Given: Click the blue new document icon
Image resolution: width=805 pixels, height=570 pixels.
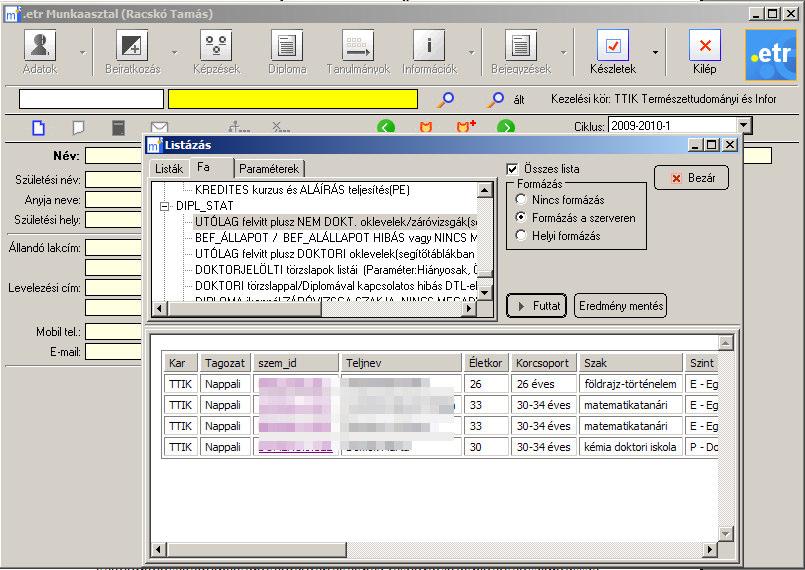Looking at the screenshot, I should pyautogui.click(x=39, y=127).
